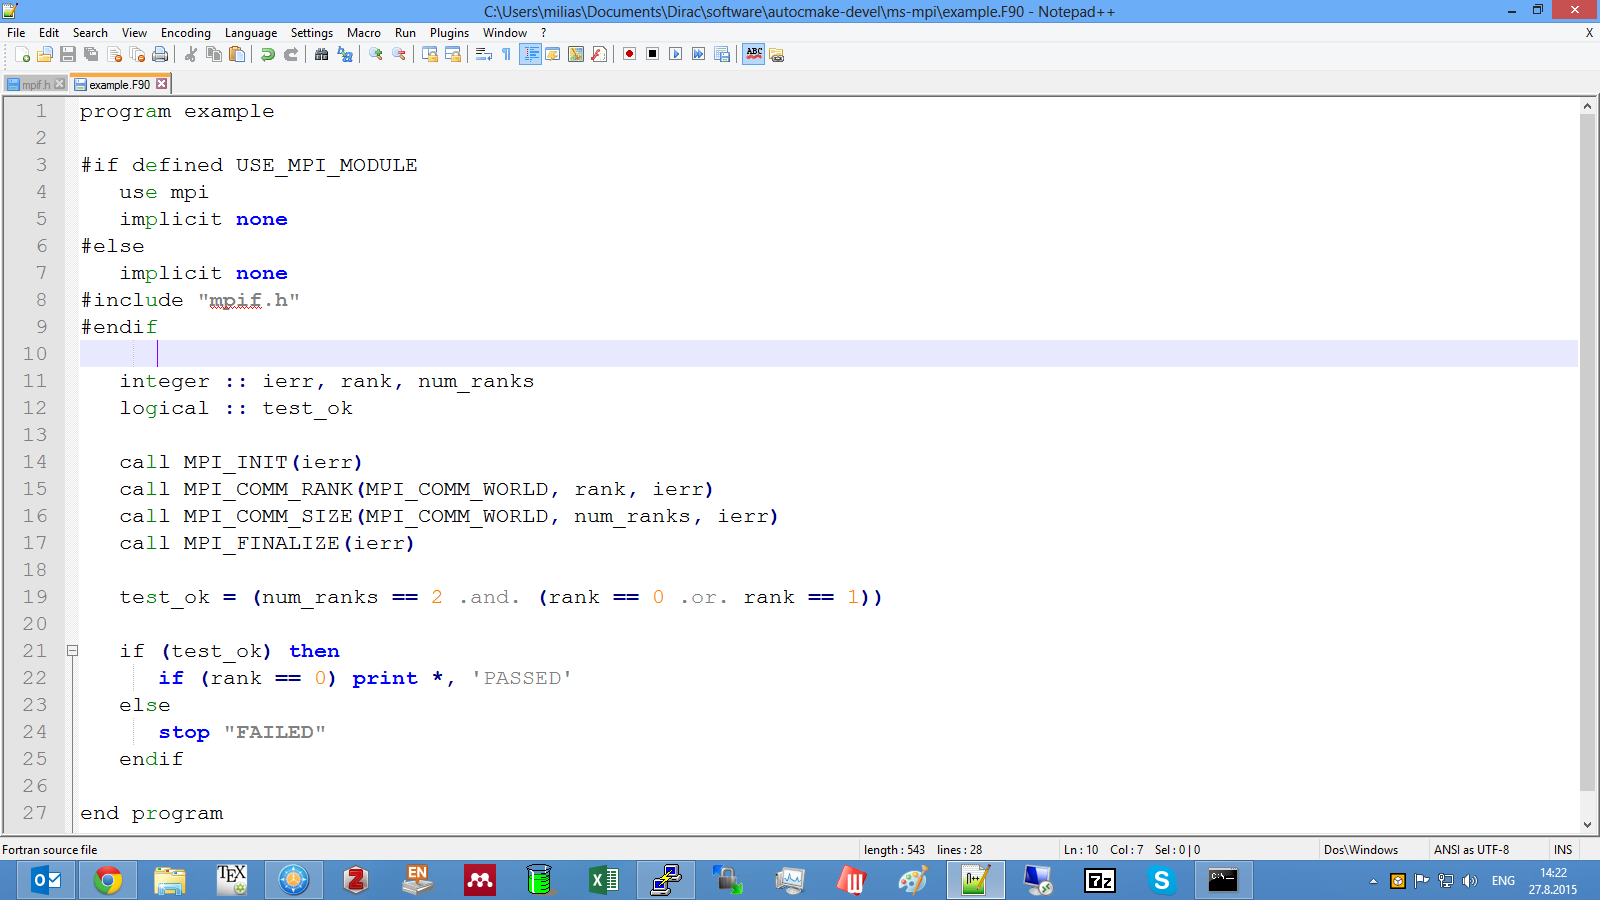1600x900 pixels.
Task: Switch keyboard layout via ENG indicator
Action: 1502,880
